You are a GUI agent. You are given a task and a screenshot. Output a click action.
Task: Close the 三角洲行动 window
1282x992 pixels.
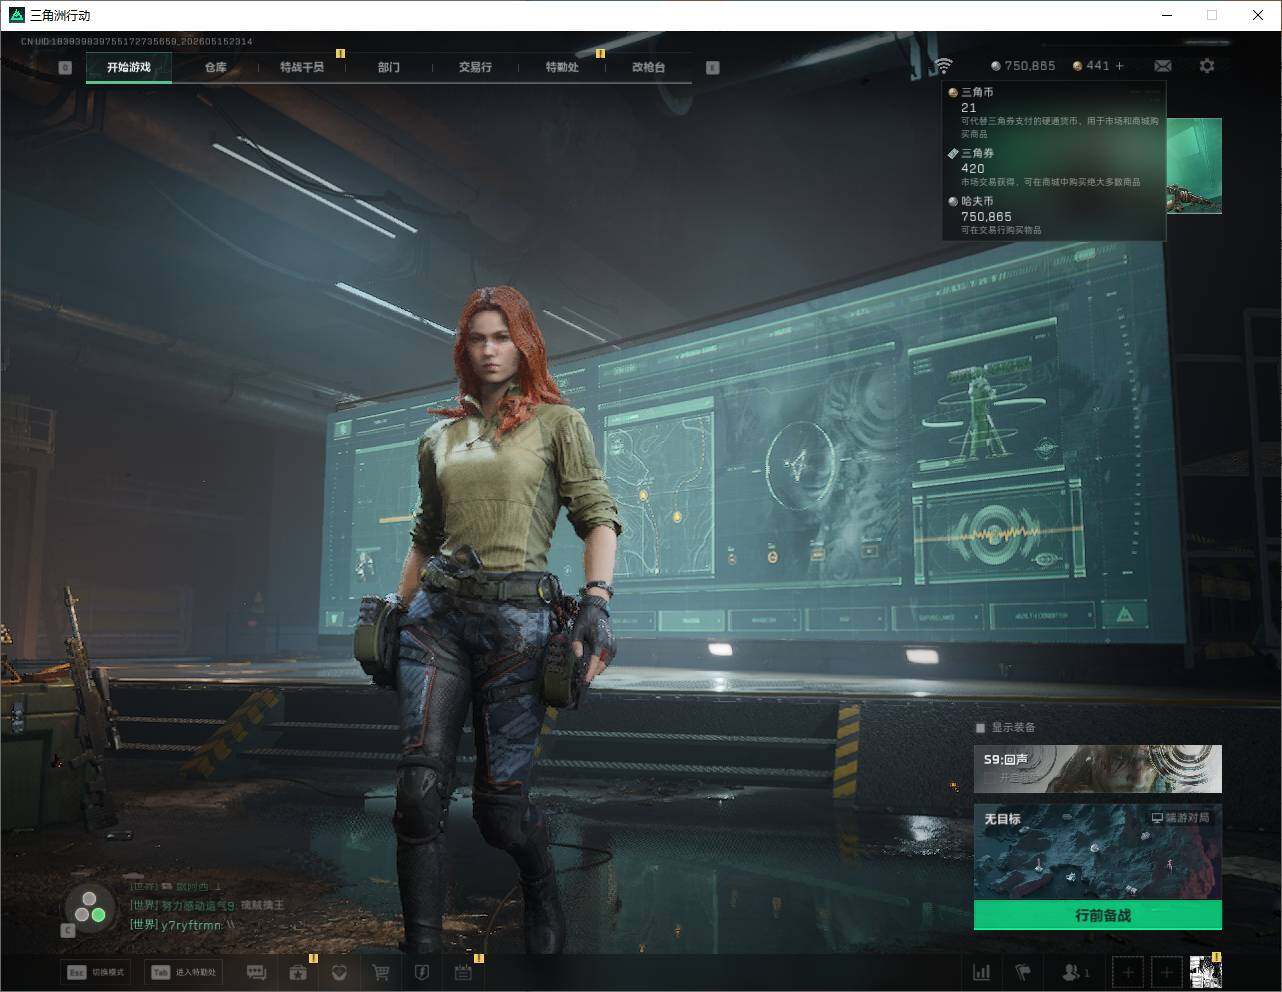(1258, 15)
